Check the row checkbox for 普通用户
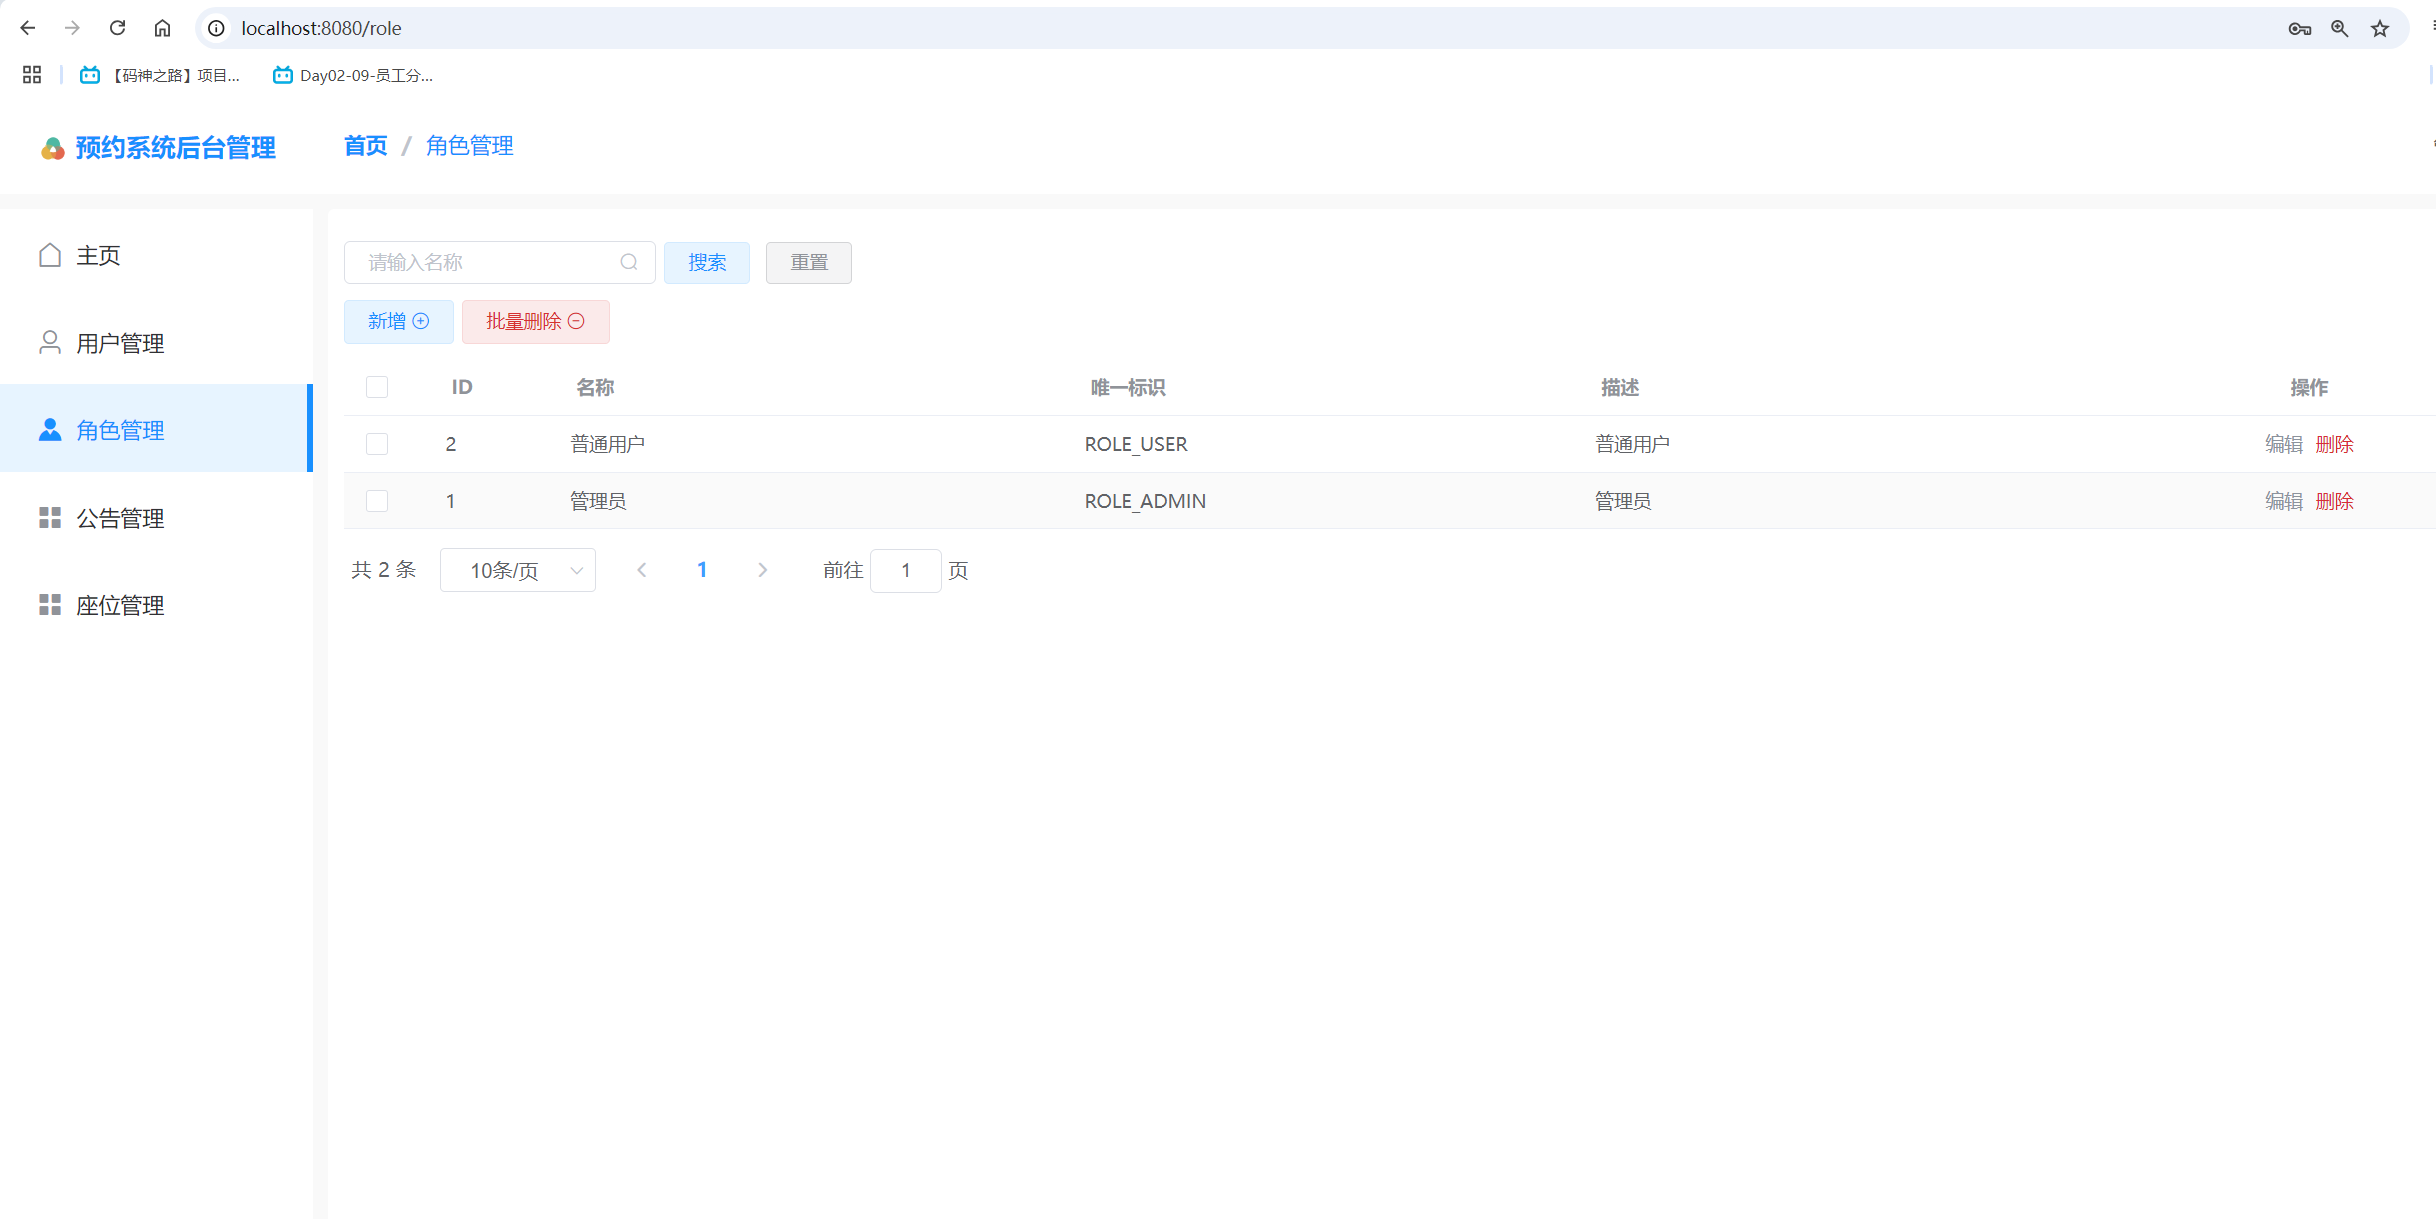2436x1219 pixels. (377, 444)
